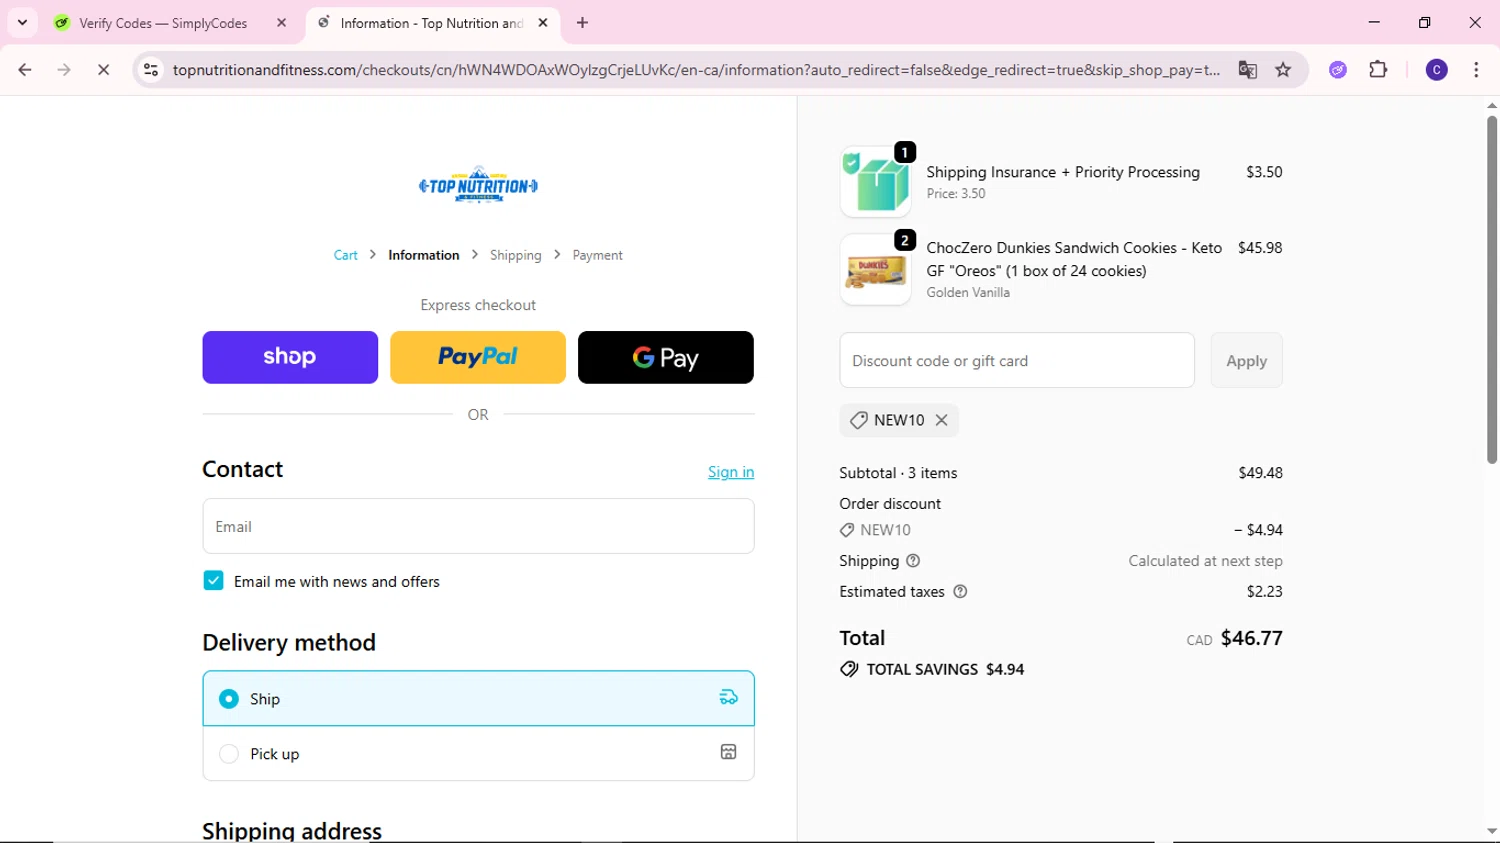Show Shipping help info icon
The height and width of the screenshot is (843, 1500).
913,561
